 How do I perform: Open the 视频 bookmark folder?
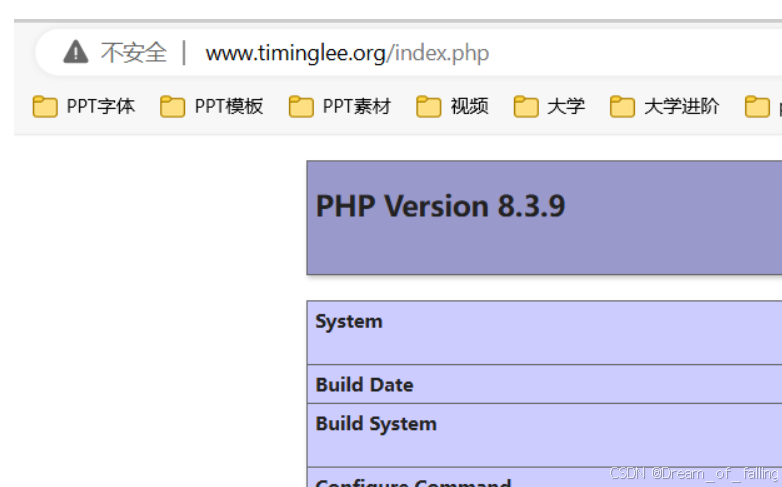coord(452,106)
